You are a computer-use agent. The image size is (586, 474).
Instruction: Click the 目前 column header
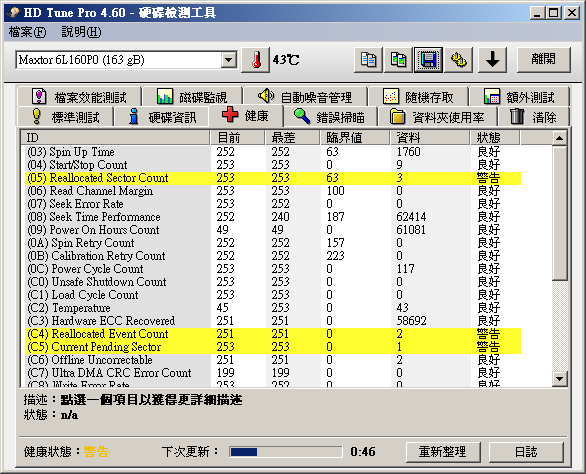[x=238, y=138]
